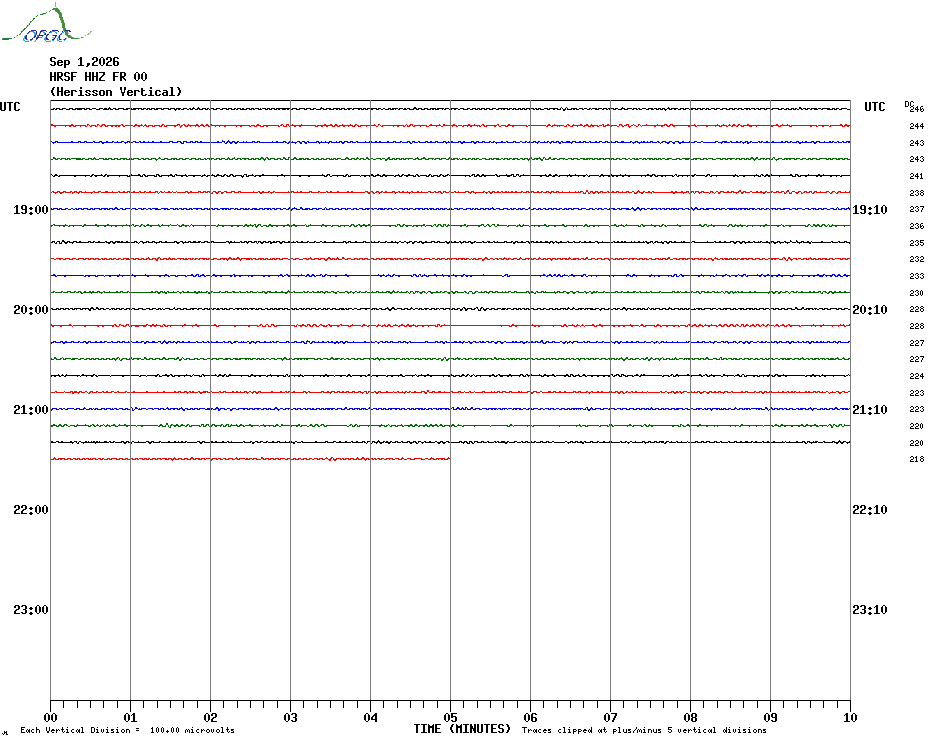930x744 pixels.
Task: Click the 23:00 left time label
Action: click(31, 610)
